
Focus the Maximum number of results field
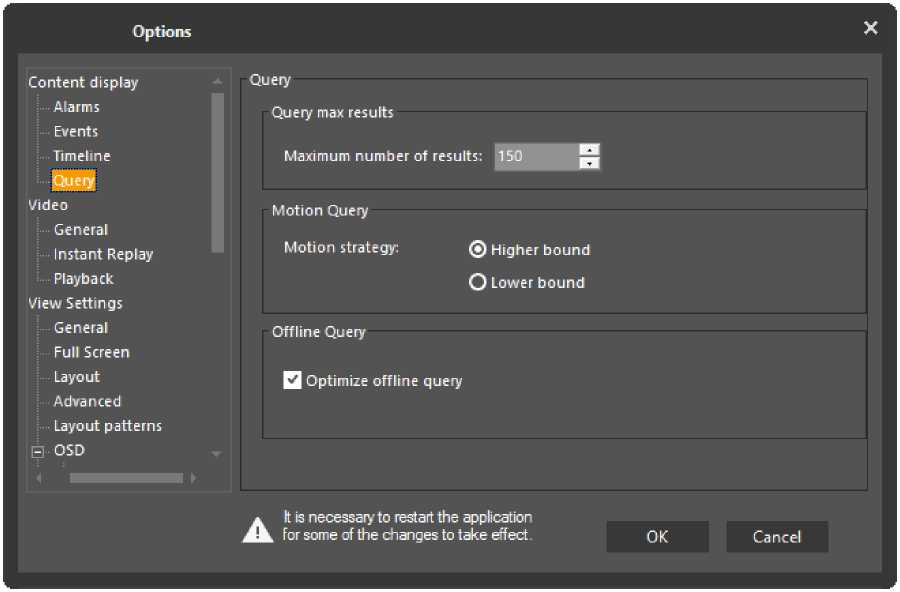click(x=535, y=157)
